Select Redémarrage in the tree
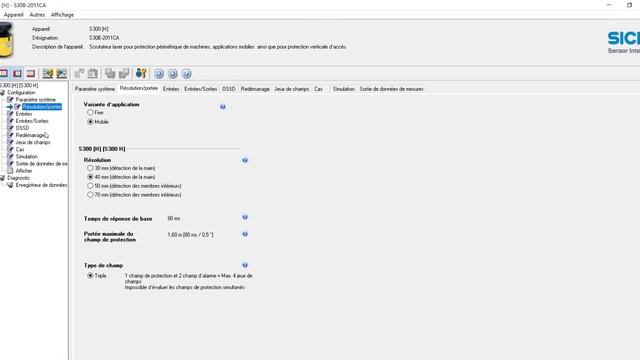This screenshot has height=360, width=640. pyautogui.click(x=30, y=135)
